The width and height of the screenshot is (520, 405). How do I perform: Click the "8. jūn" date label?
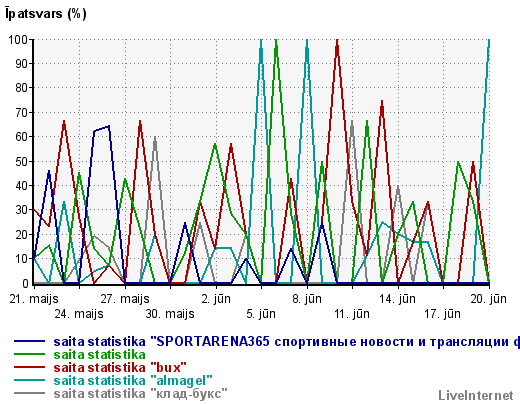pyautogui.click(x=307, y=299)
